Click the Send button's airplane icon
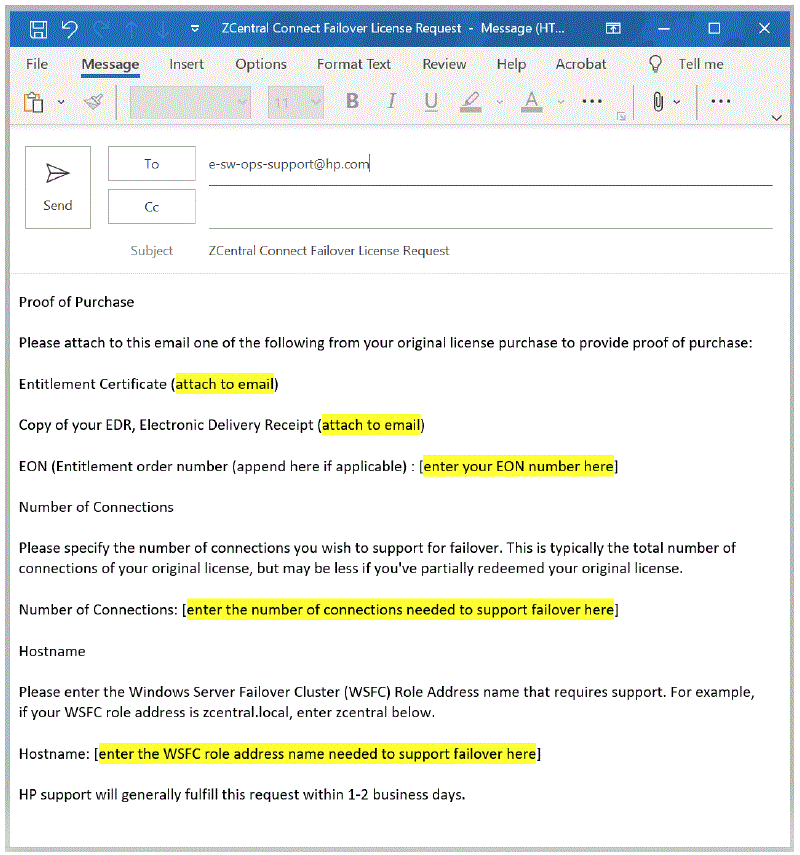Screen dimensions: 800x855 coord(57,172)
